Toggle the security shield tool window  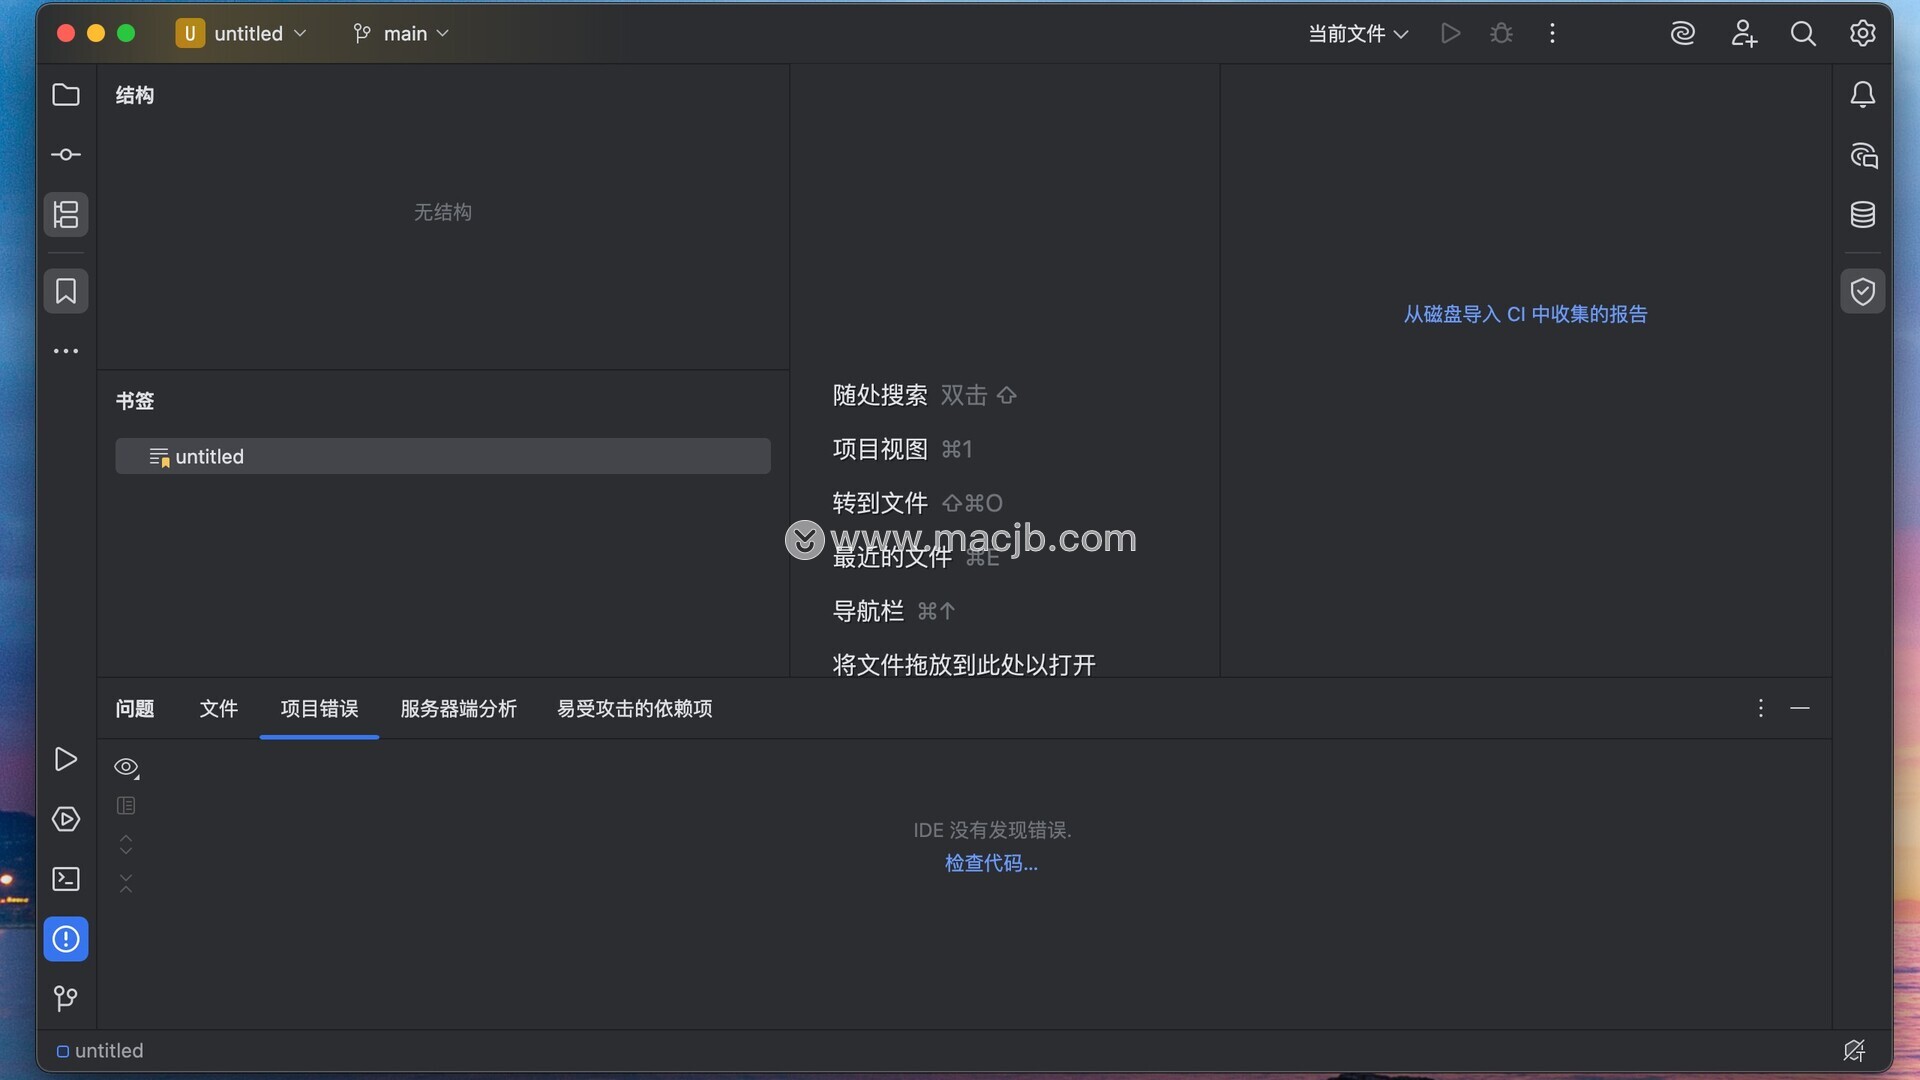[1862, 291]
